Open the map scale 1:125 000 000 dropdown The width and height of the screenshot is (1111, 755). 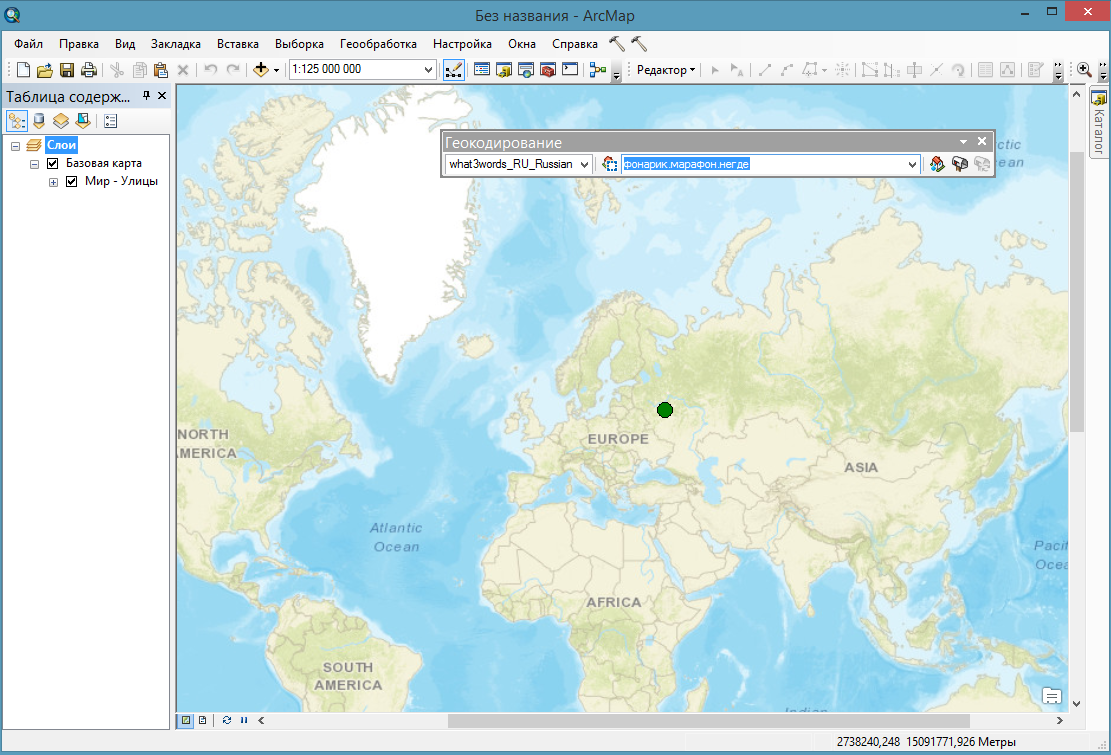[x=429, y=70]
